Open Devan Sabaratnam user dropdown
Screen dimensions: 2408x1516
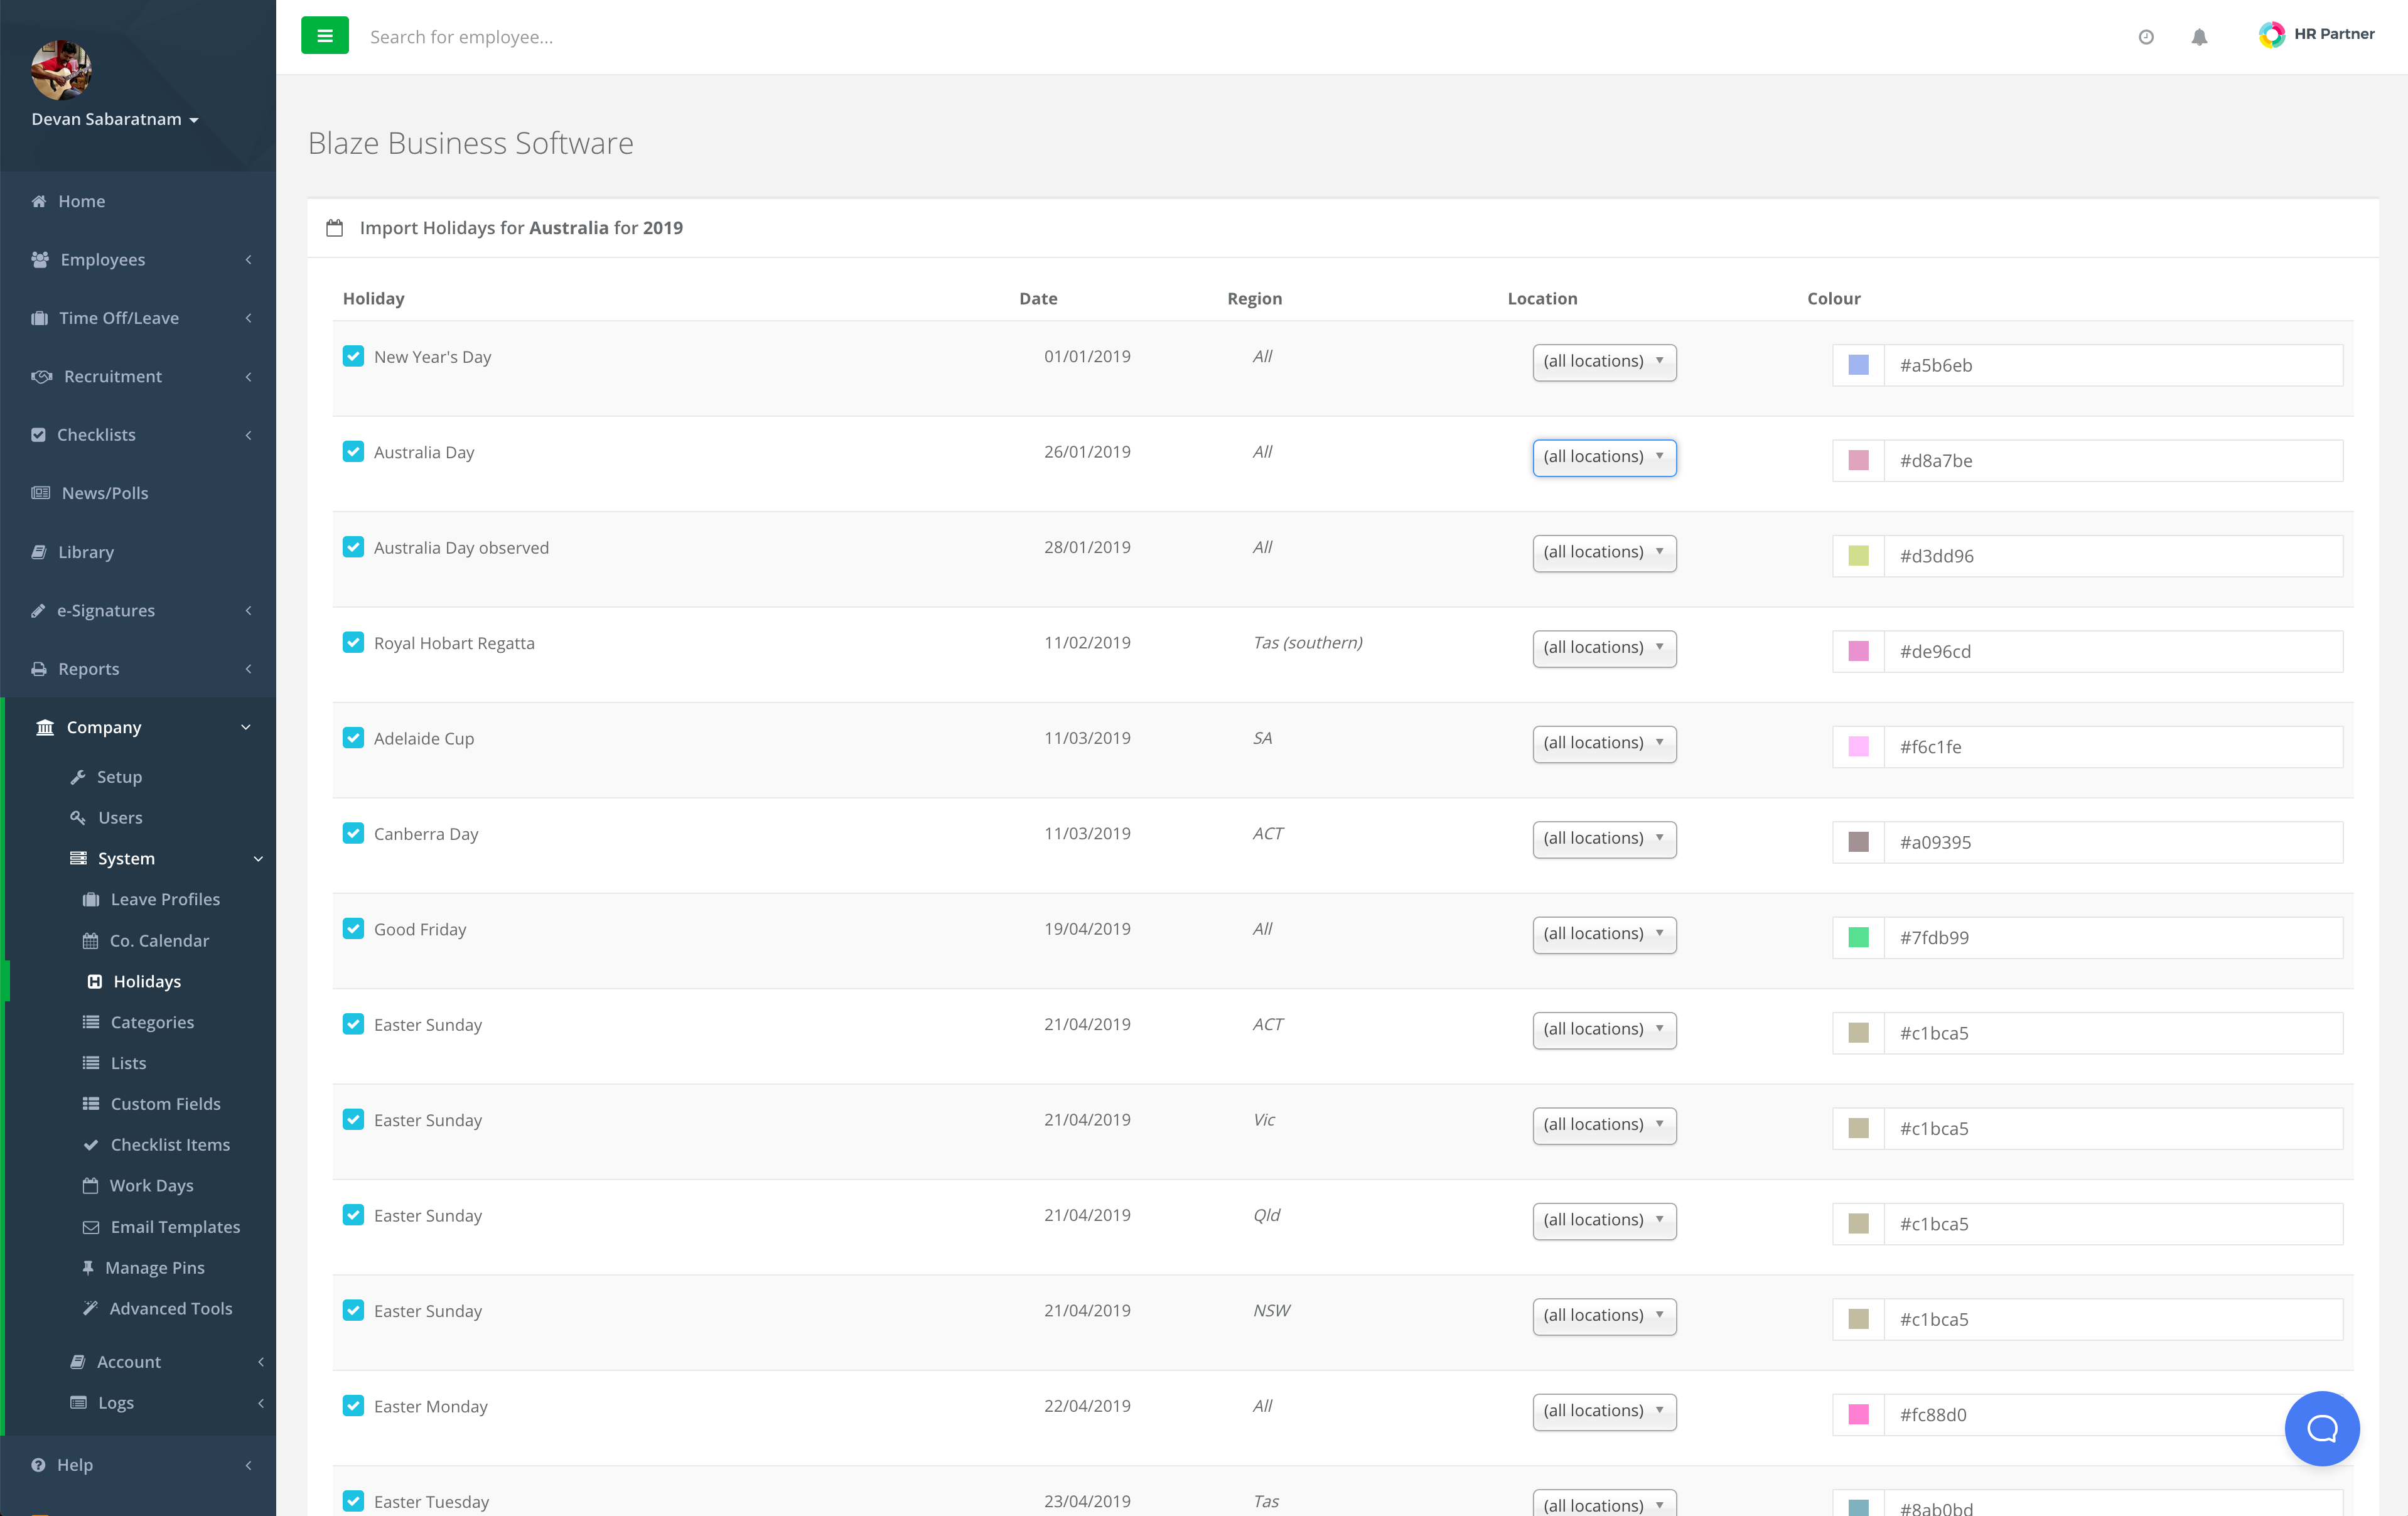(x=115, y=119)
